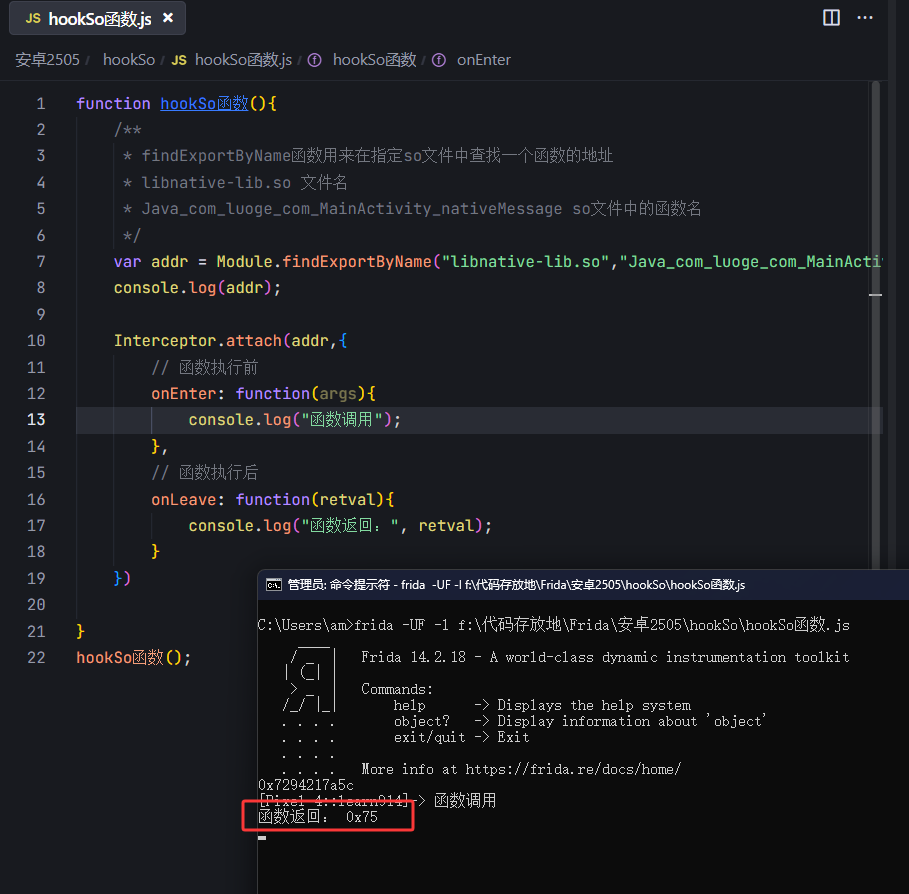Viewport: 909px width, 894px height.
Task: Click the https://frida.re/docs/home/ URL in terminal
Action: (573, 769)
